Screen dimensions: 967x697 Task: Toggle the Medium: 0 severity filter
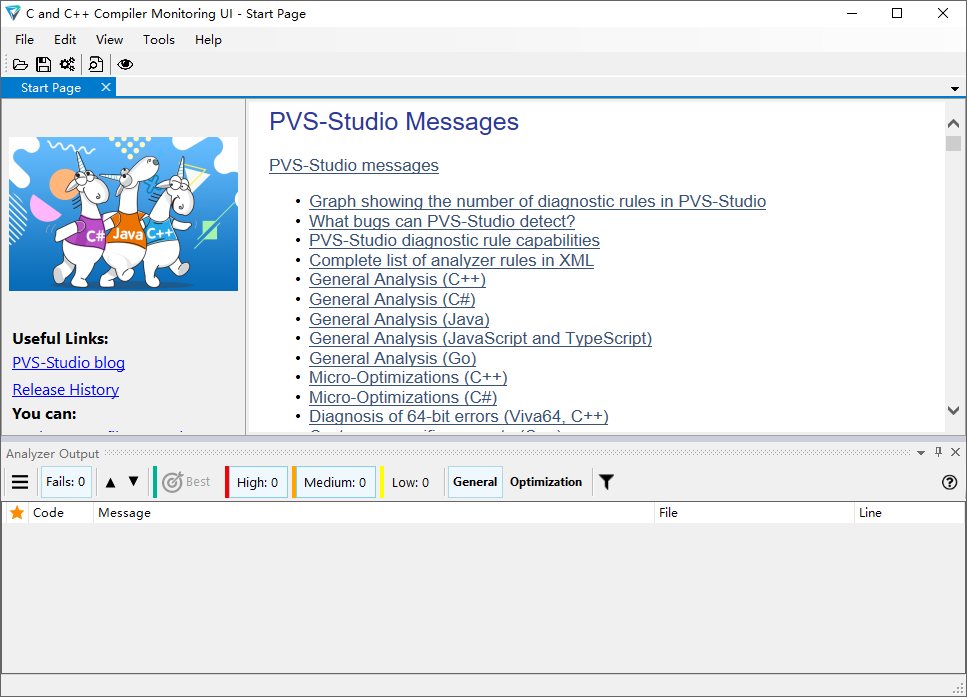[x=335, y=482]
